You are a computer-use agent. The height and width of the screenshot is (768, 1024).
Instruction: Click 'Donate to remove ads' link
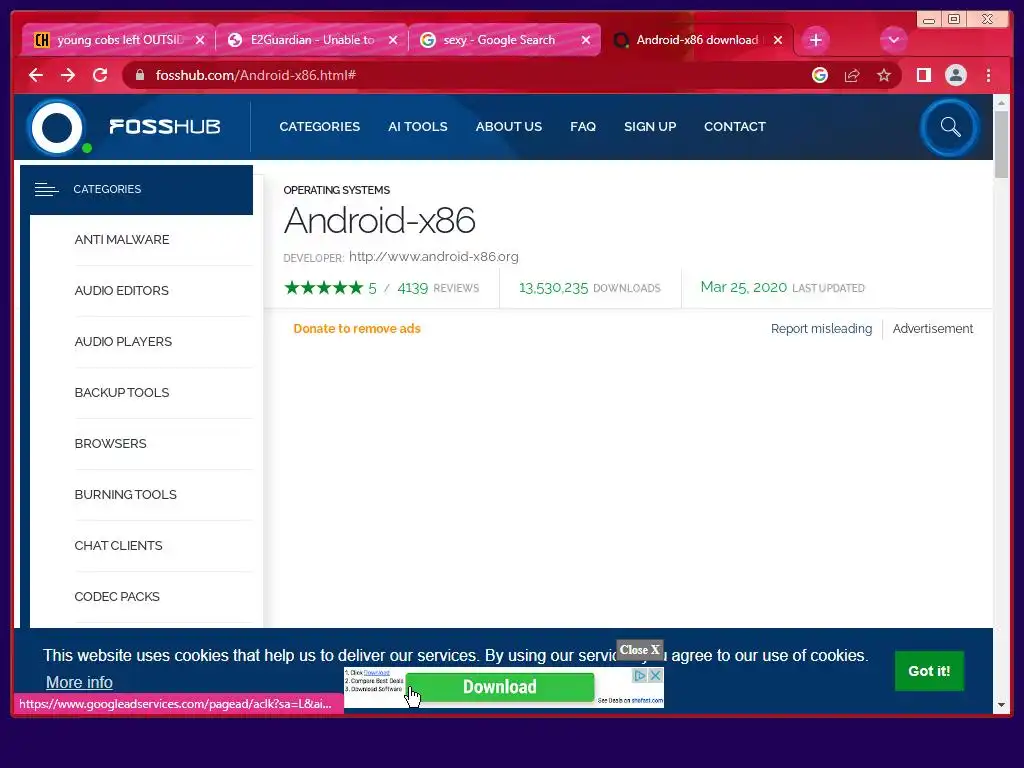pyautogui.click(x=357, y=328)
